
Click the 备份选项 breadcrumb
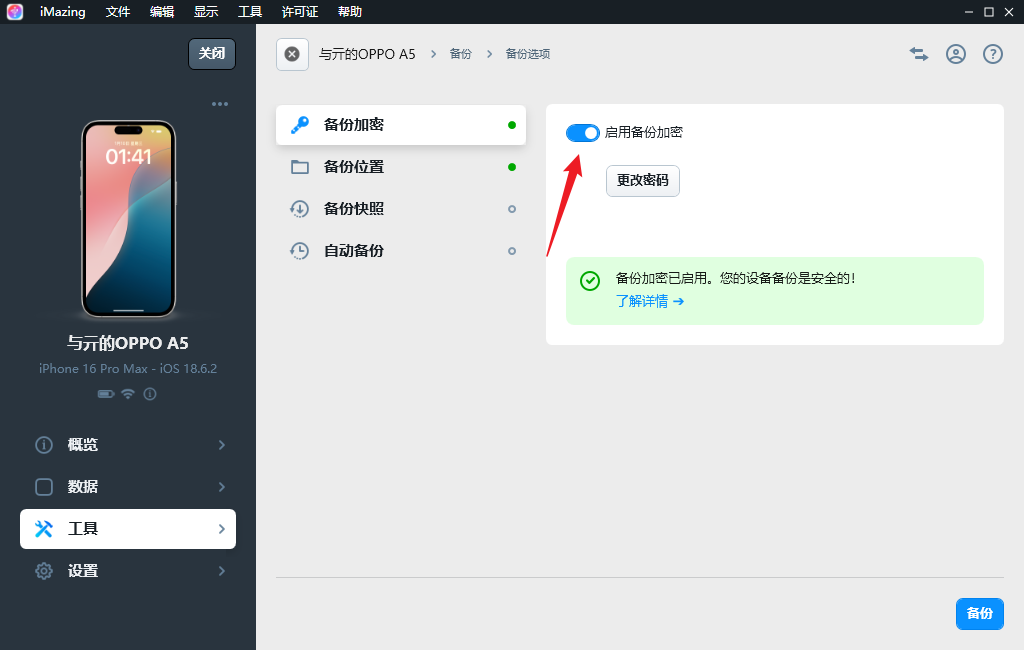pos(528,54)
